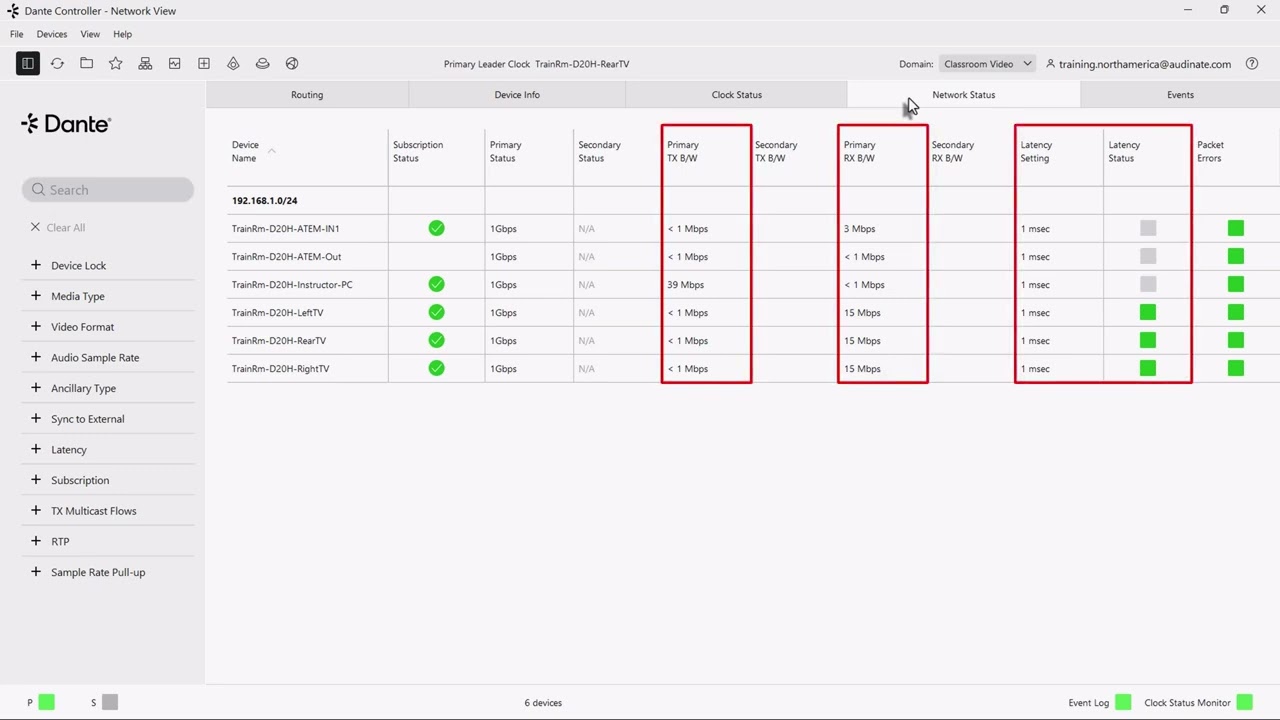This screenshot has height=720, width=1280.
Task: Switch to the Clock Status tab
Action: point(737,95)
